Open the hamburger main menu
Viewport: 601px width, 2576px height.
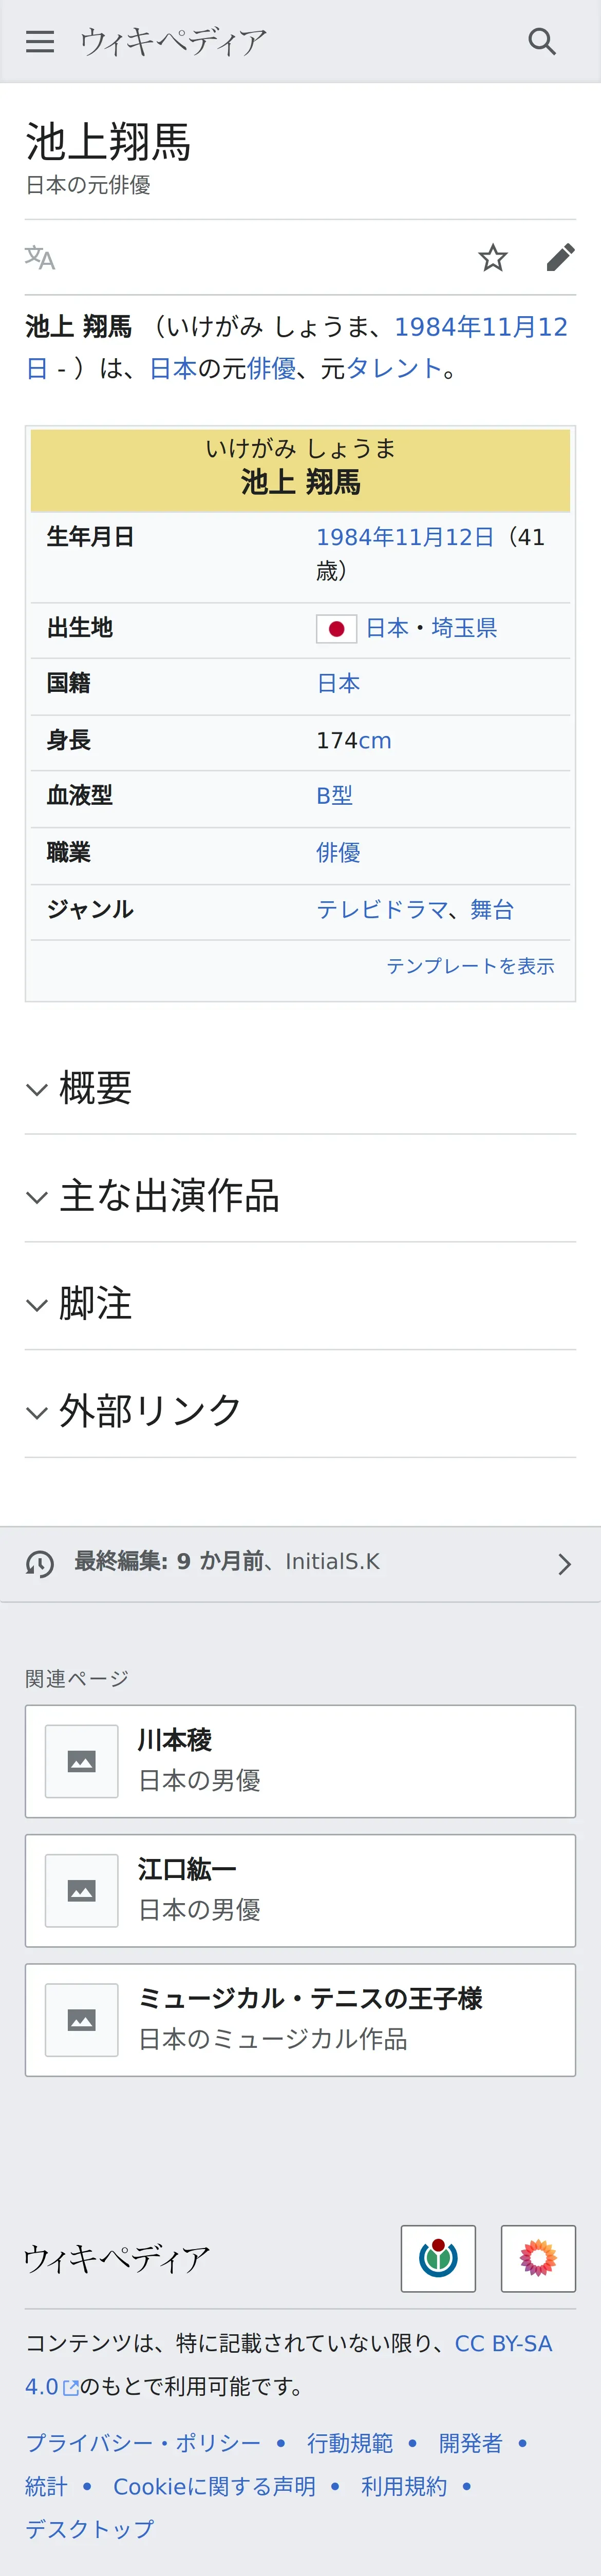(40, 41)
